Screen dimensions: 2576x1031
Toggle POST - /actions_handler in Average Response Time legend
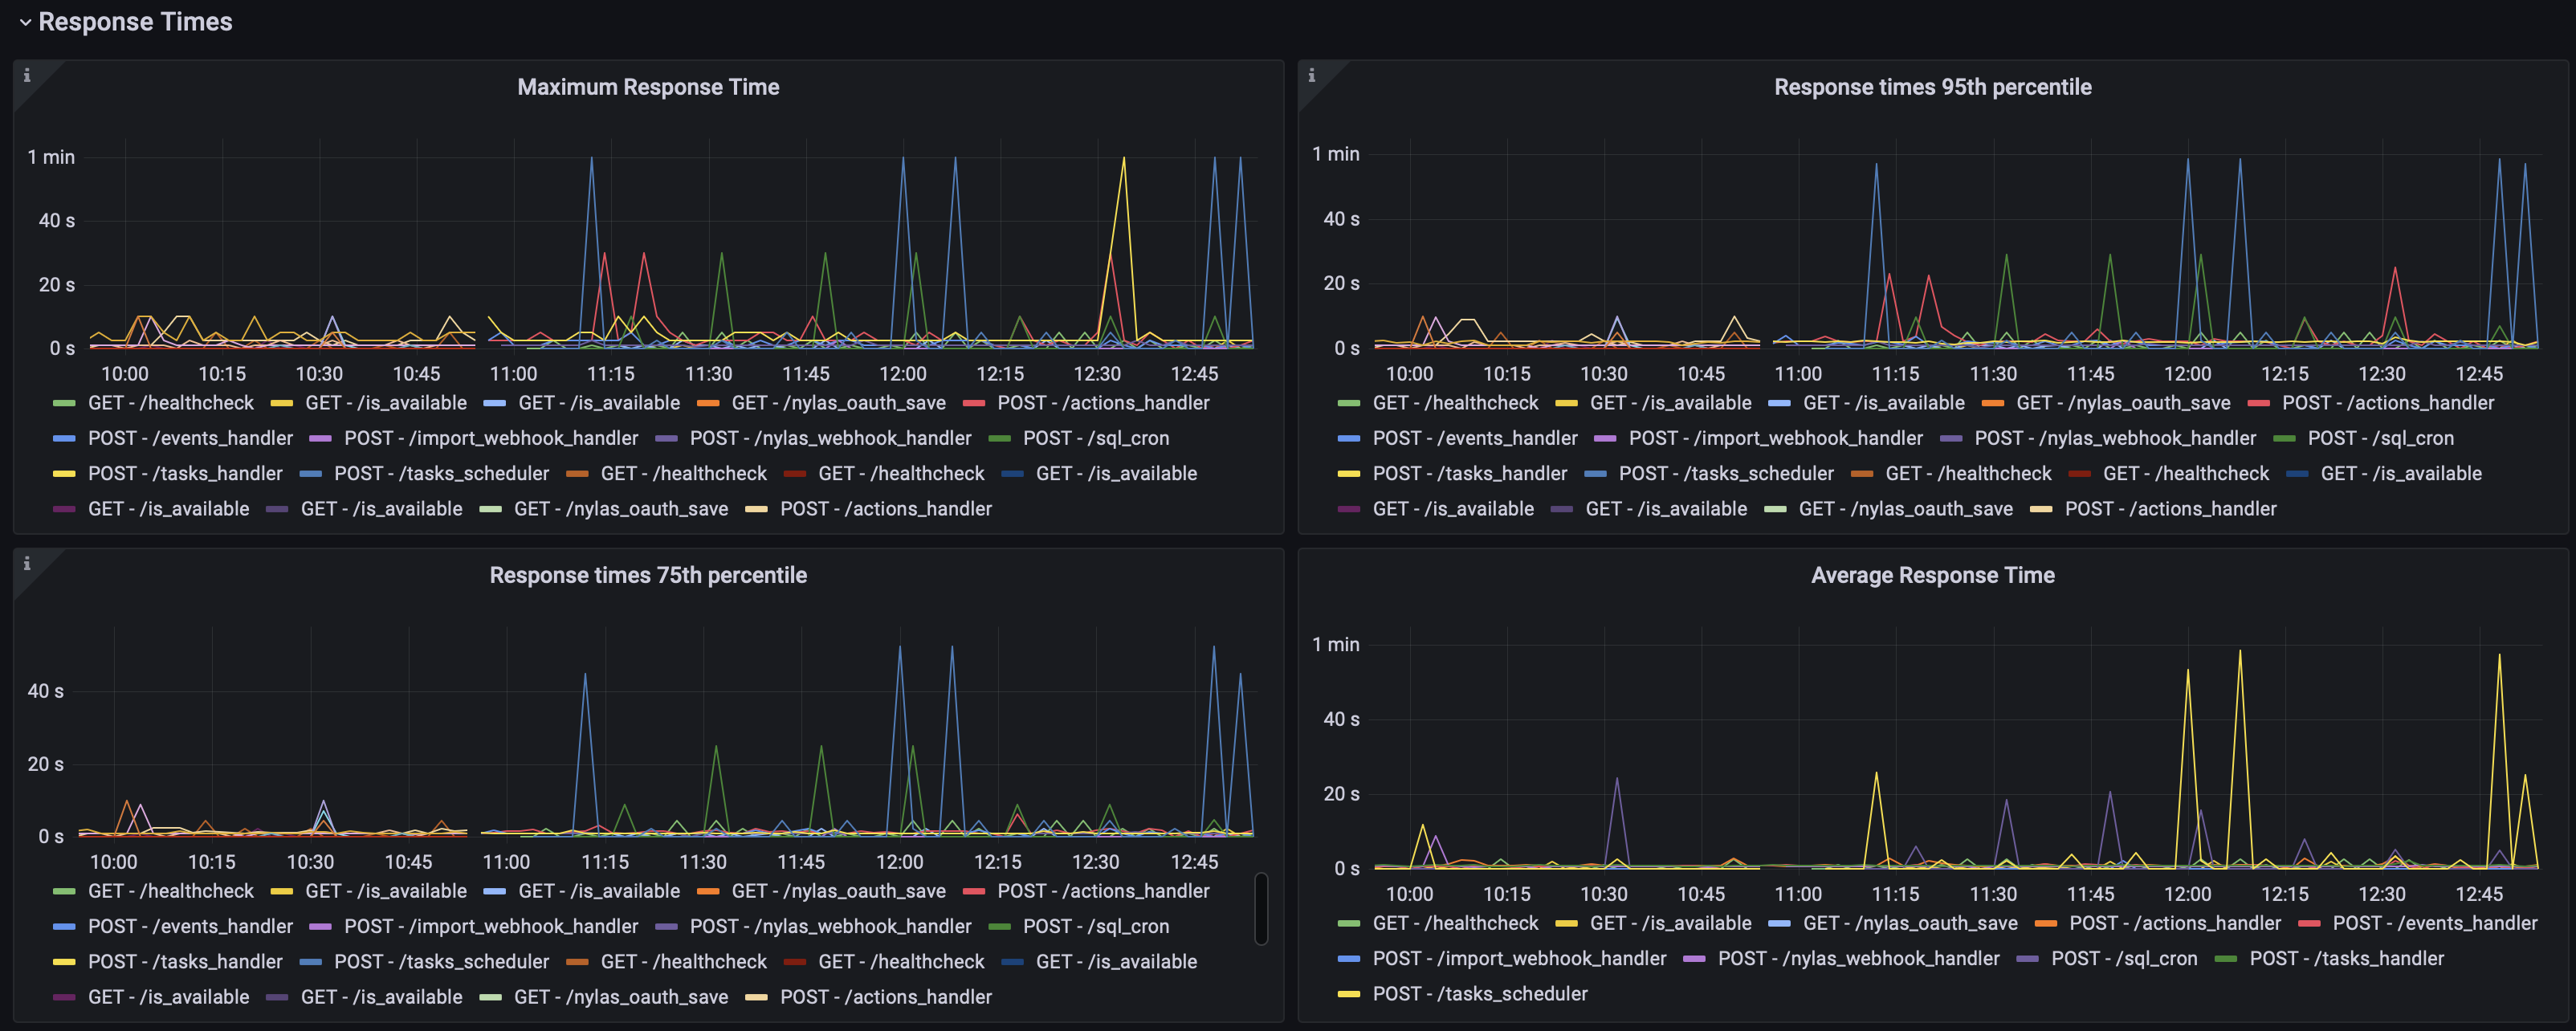(2175, 923)
